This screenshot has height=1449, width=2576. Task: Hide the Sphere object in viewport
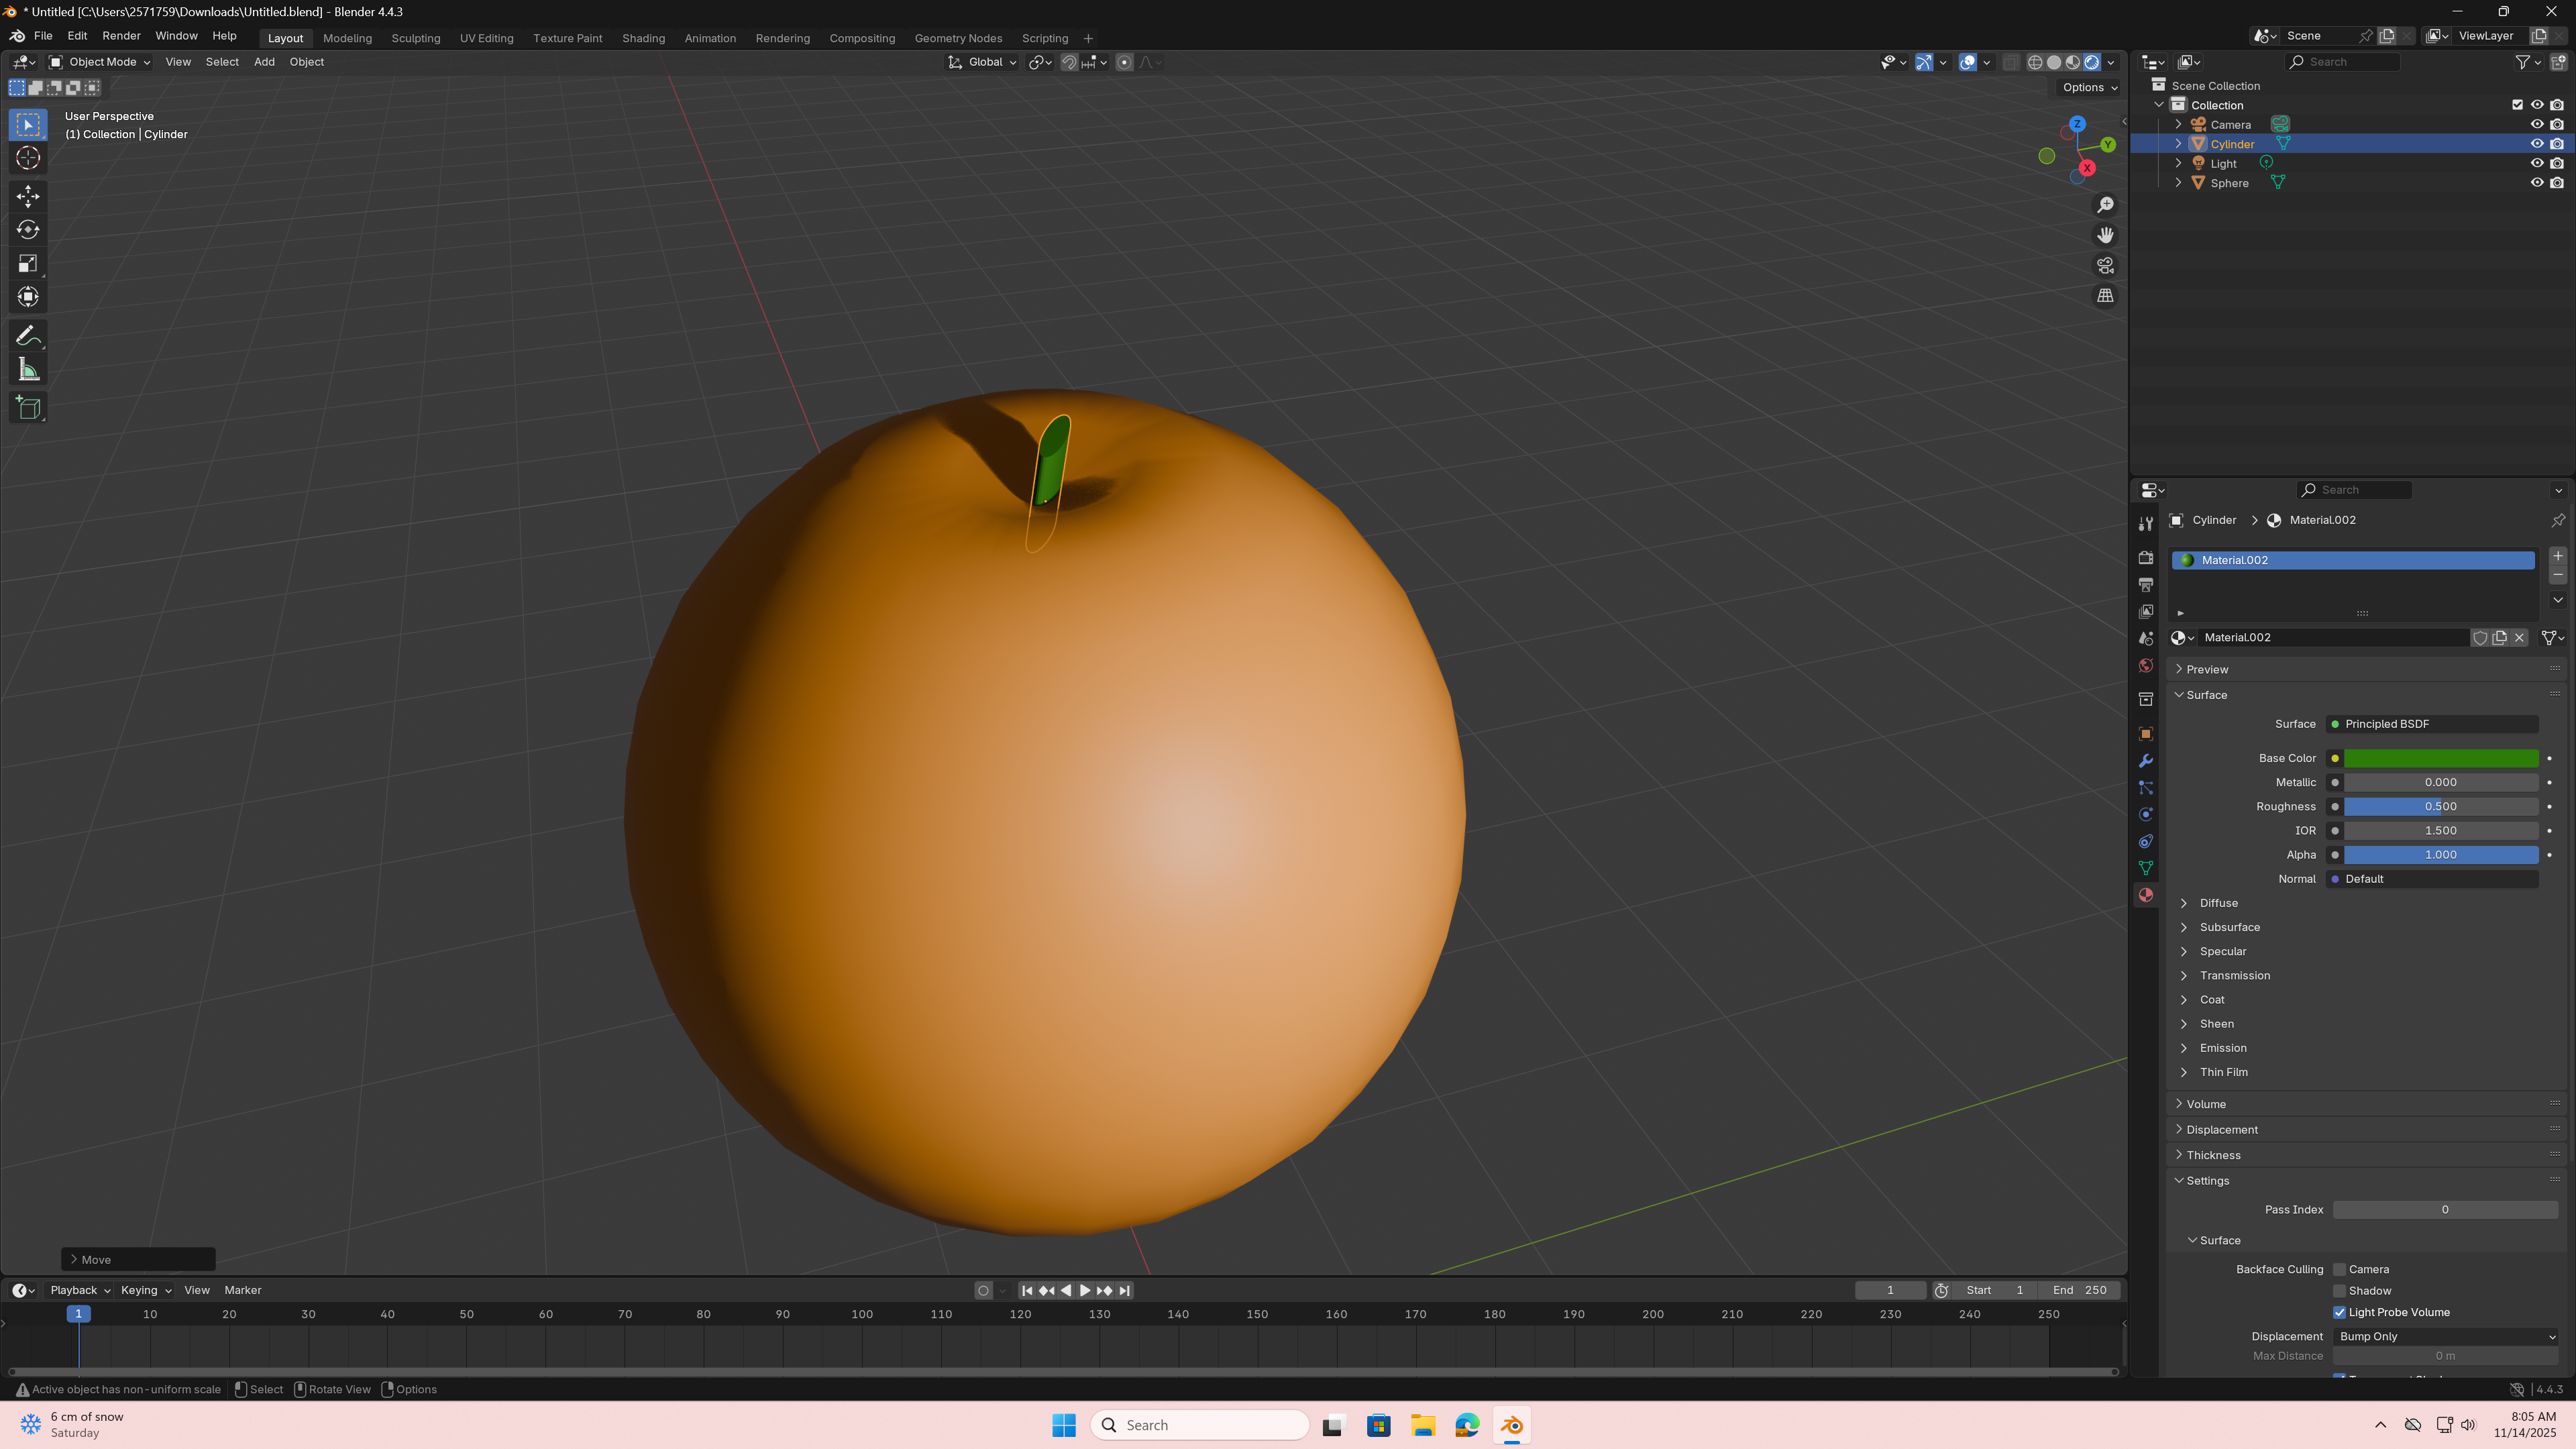2537,183
